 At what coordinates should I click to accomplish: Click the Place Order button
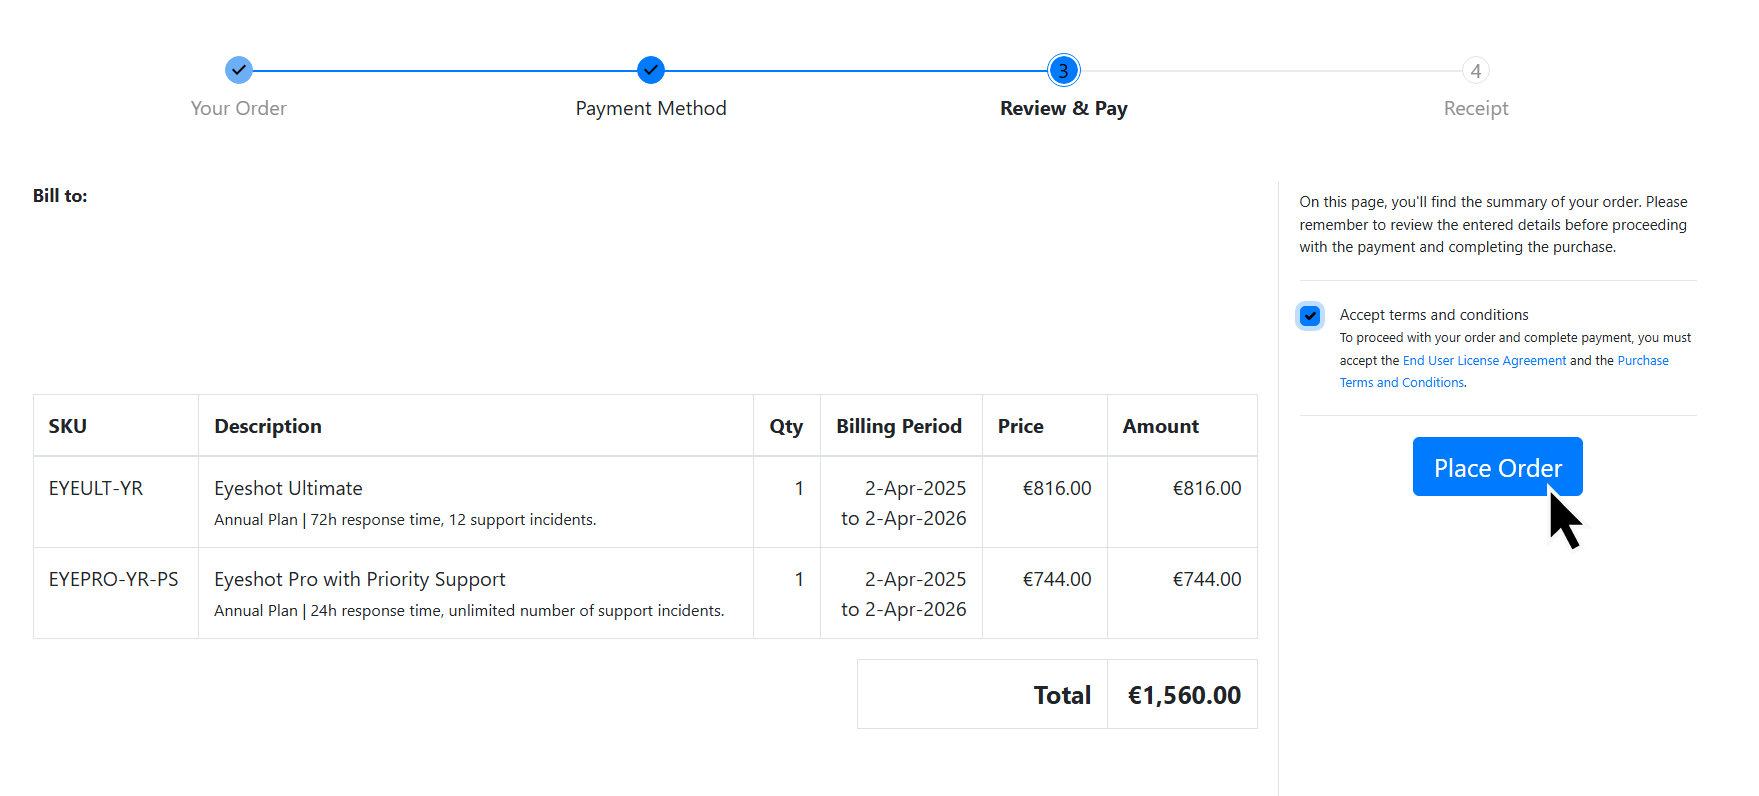pos(1497,466)
